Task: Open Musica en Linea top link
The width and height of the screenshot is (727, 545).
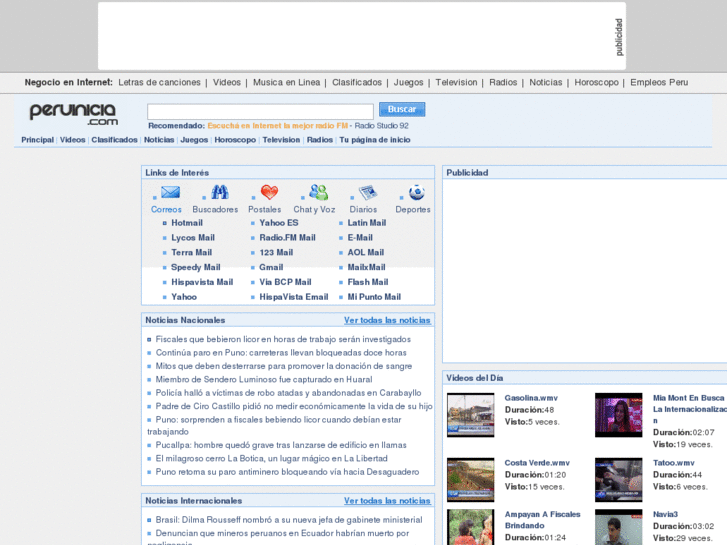Action: point(287,83)
